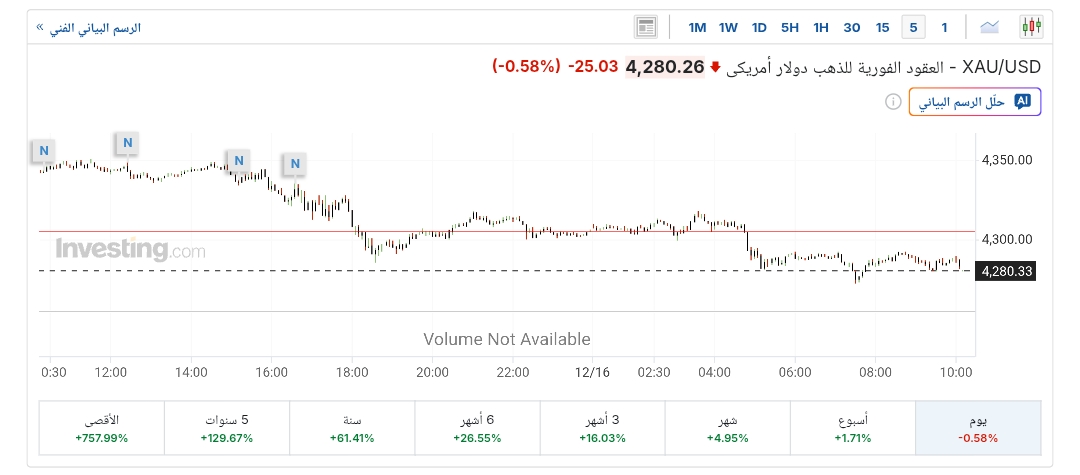Image resolution: width=1080 pixels, height=475 pixels.
Task: Select the 1D timeframe
Action: click(759, 27)
